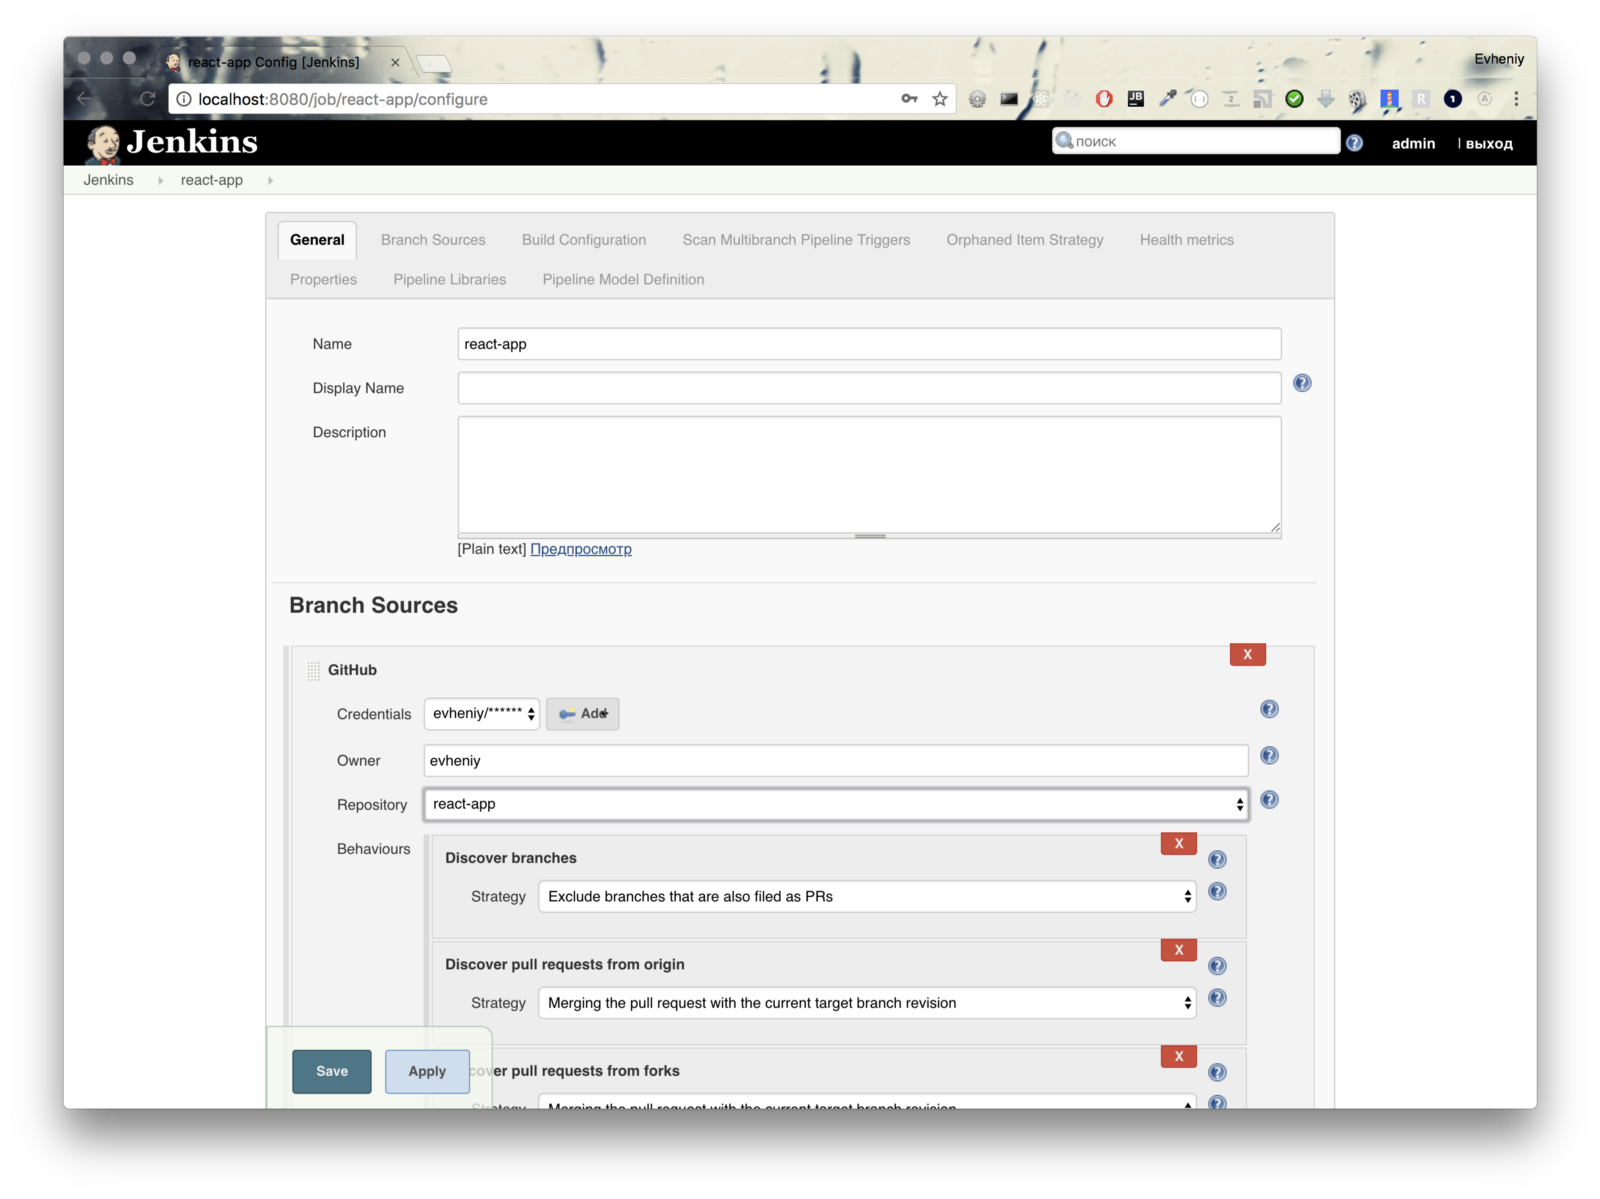
Task: Click the Jenkins butler logo icon
Action: pyautogui.click(x=102, y=144)
